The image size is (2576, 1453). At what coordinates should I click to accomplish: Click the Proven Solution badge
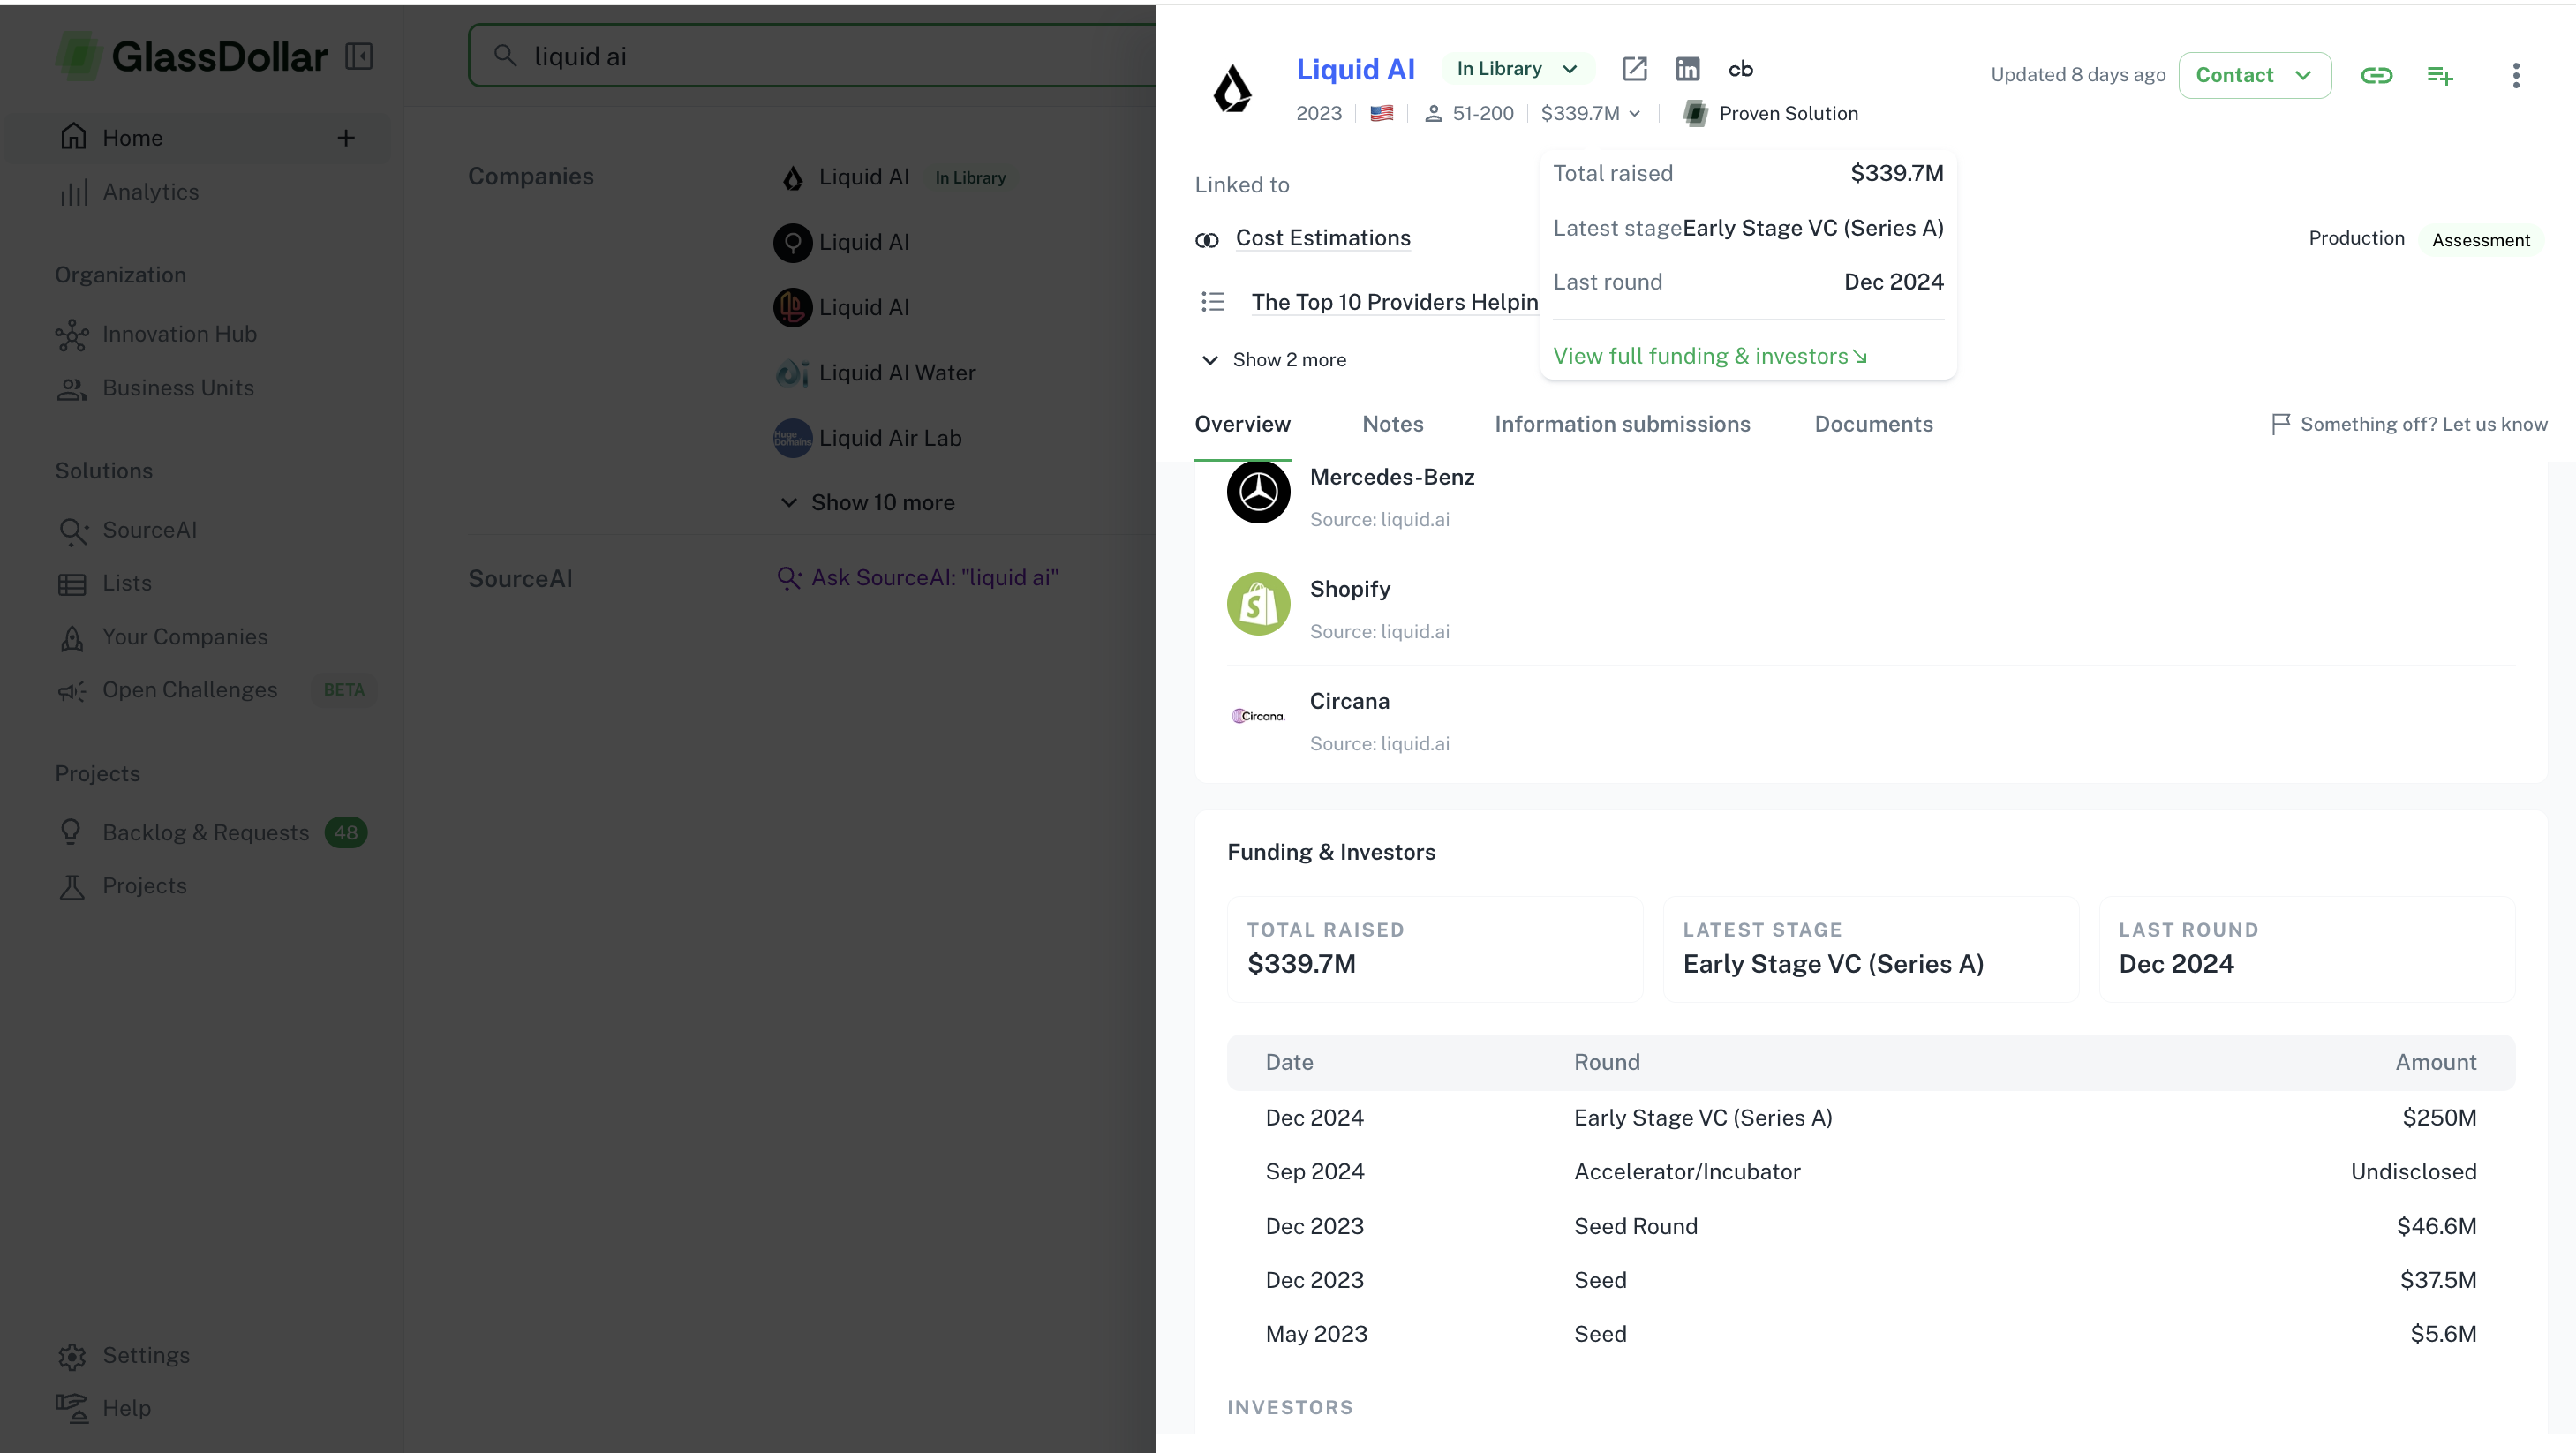click(1770, 113)
